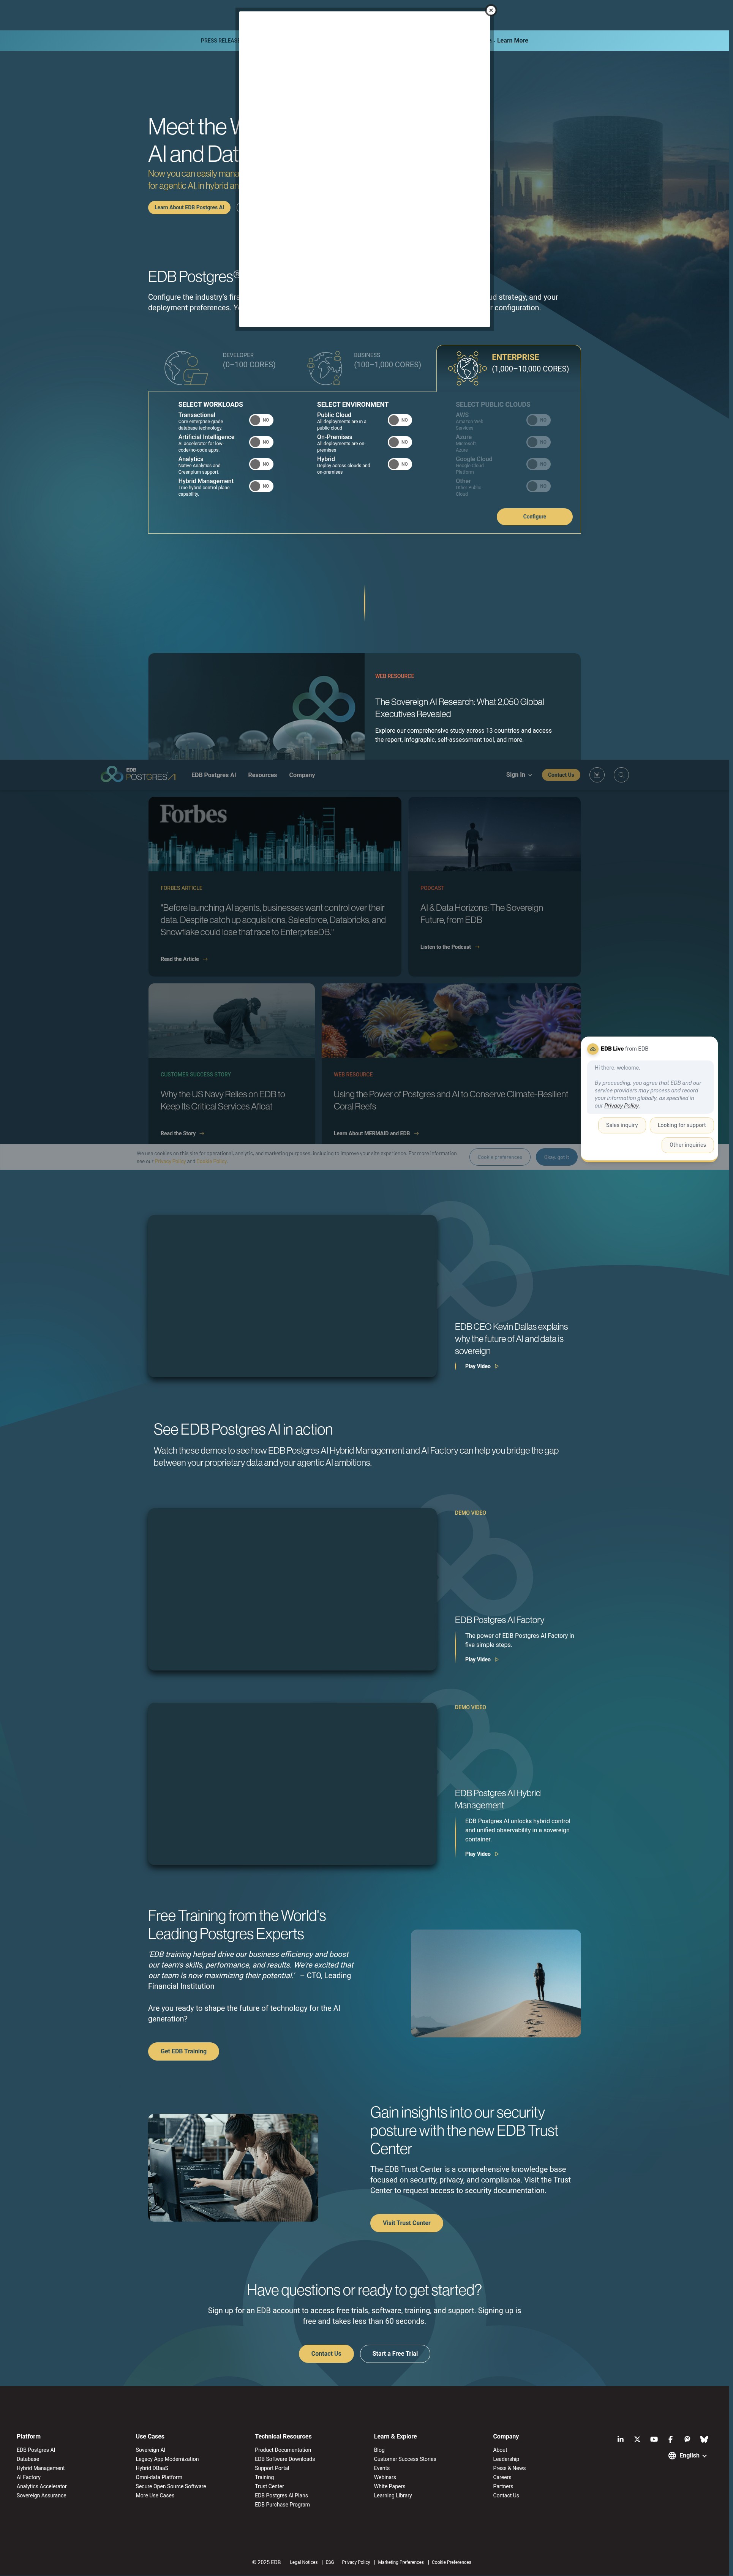This screenshot has width=733, height=2576.
Task: Open the EDB Postgres AI Factory video thumbnail
Action: (292, 1589)
